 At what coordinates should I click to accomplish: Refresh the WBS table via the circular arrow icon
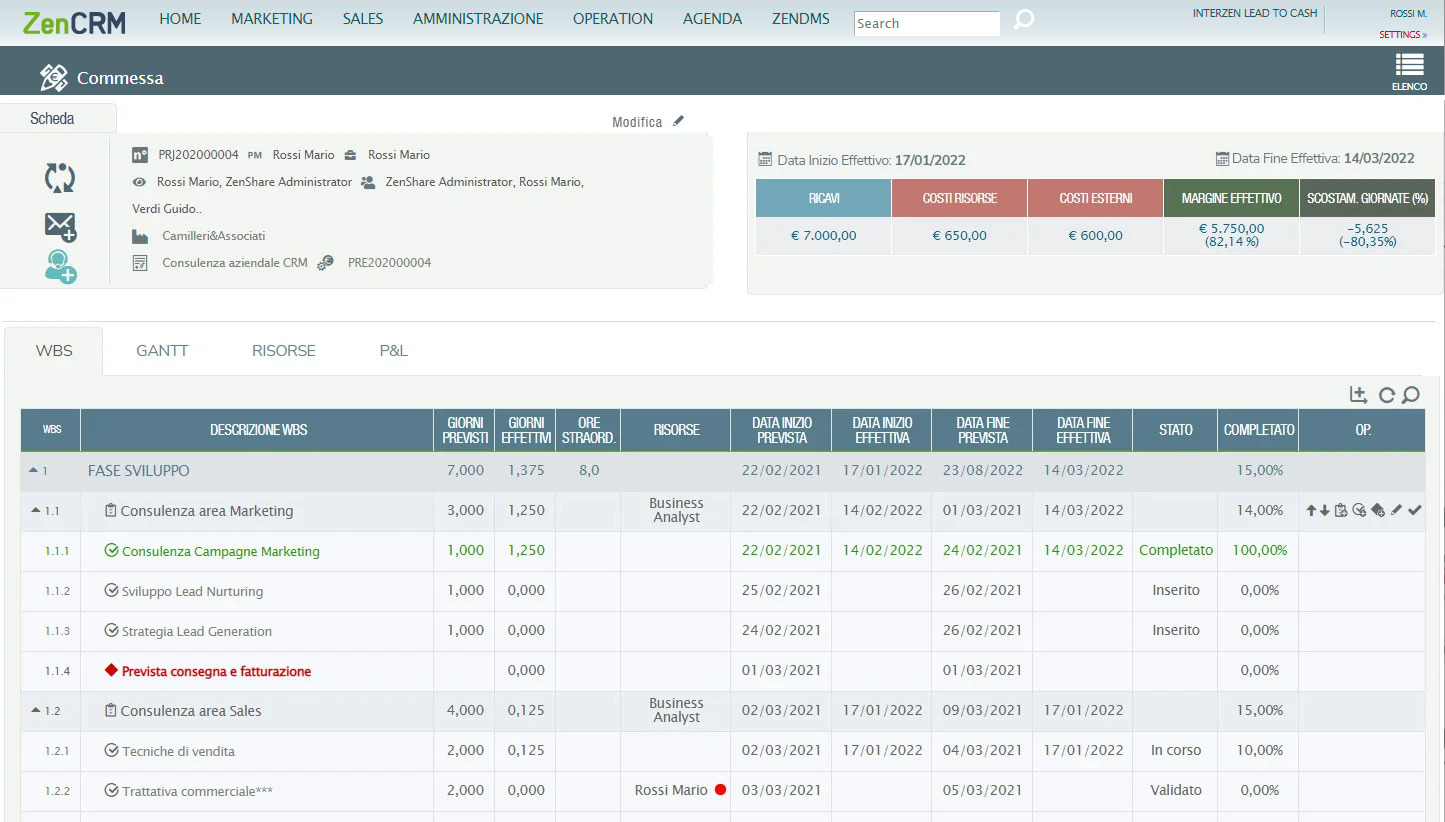(1386, 395)
